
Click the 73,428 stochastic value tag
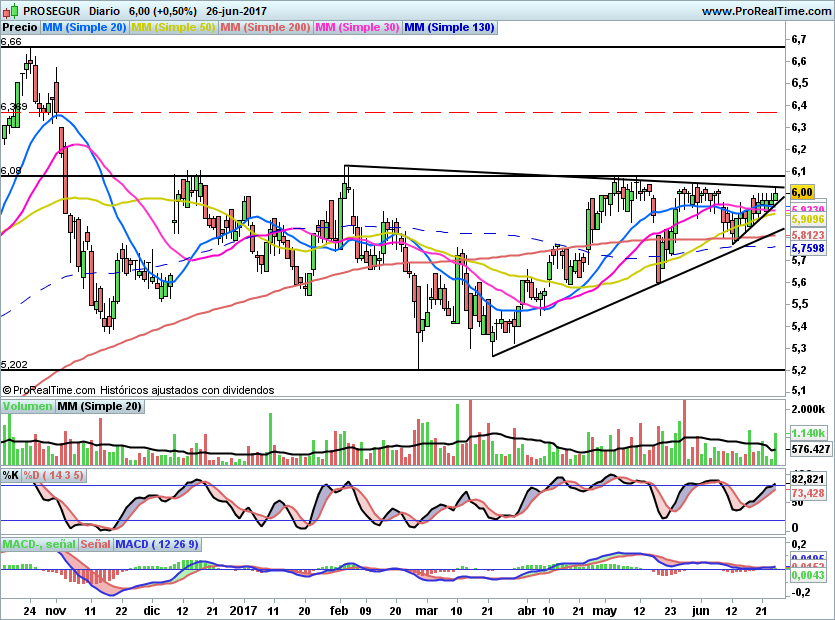(x=808, y=493)
